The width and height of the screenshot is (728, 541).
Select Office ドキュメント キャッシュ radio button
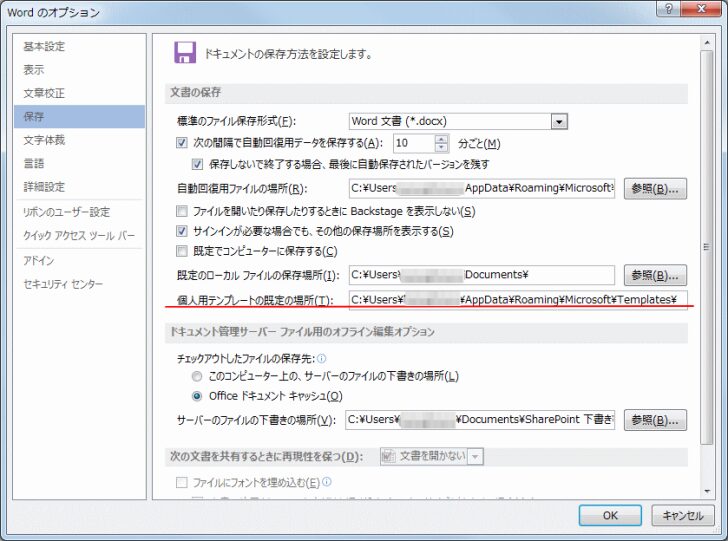197,396
